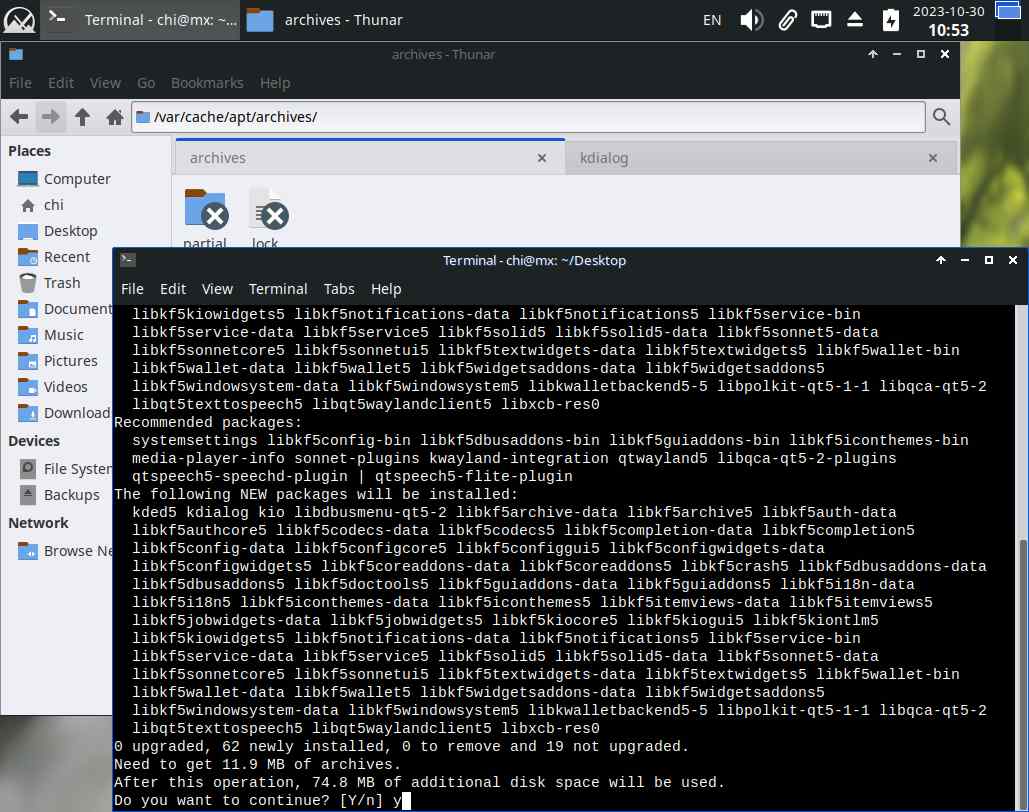Click the Thunar back navigation arrow

click(x=18, y=118)
